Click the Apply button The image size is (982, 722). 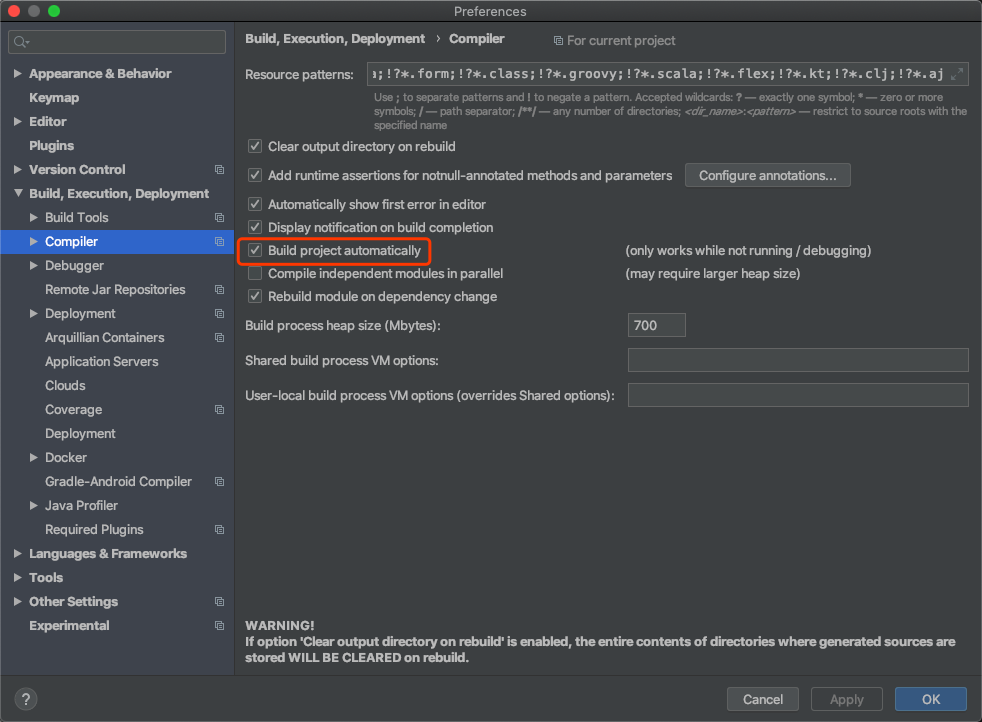[x=846, y=699]
